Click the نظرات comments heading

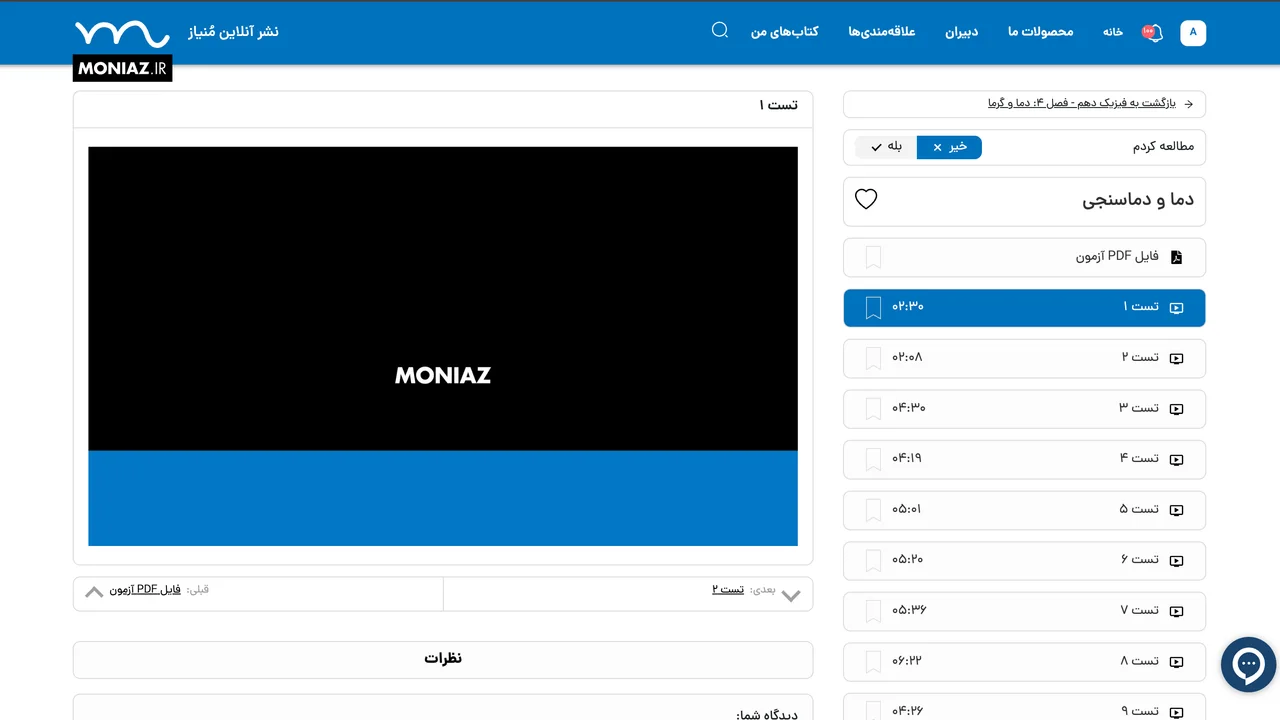443,659
